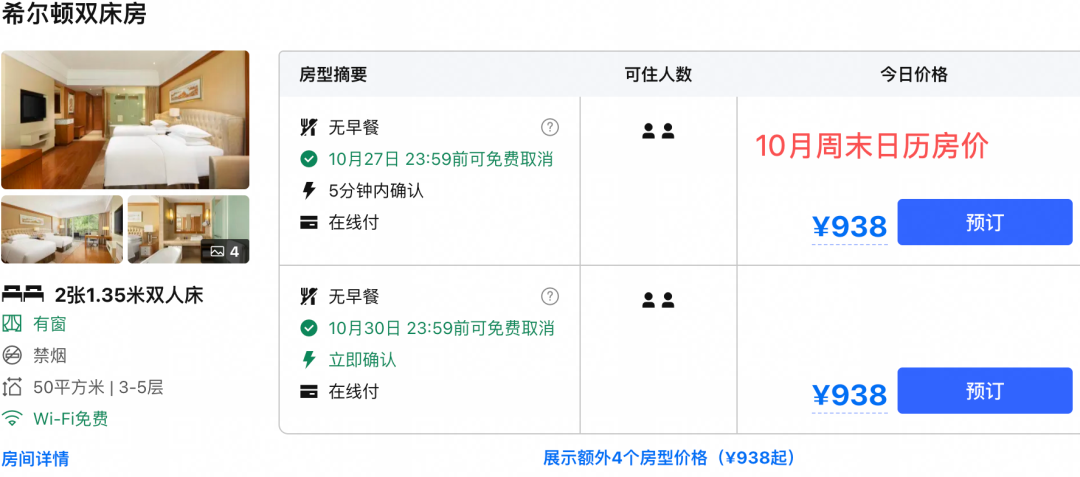Open the twin beds garden-view thumbnail
The image size is (1080, 477).
62,229
